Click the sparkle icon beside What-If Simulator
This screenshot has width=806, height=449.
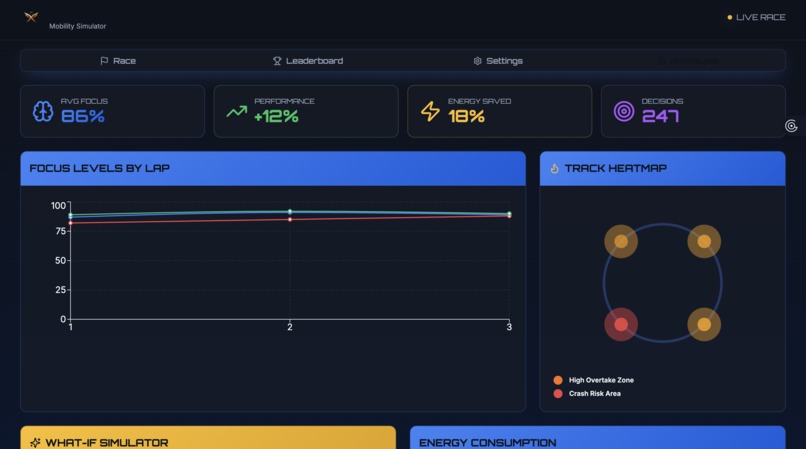pos(35,442)
